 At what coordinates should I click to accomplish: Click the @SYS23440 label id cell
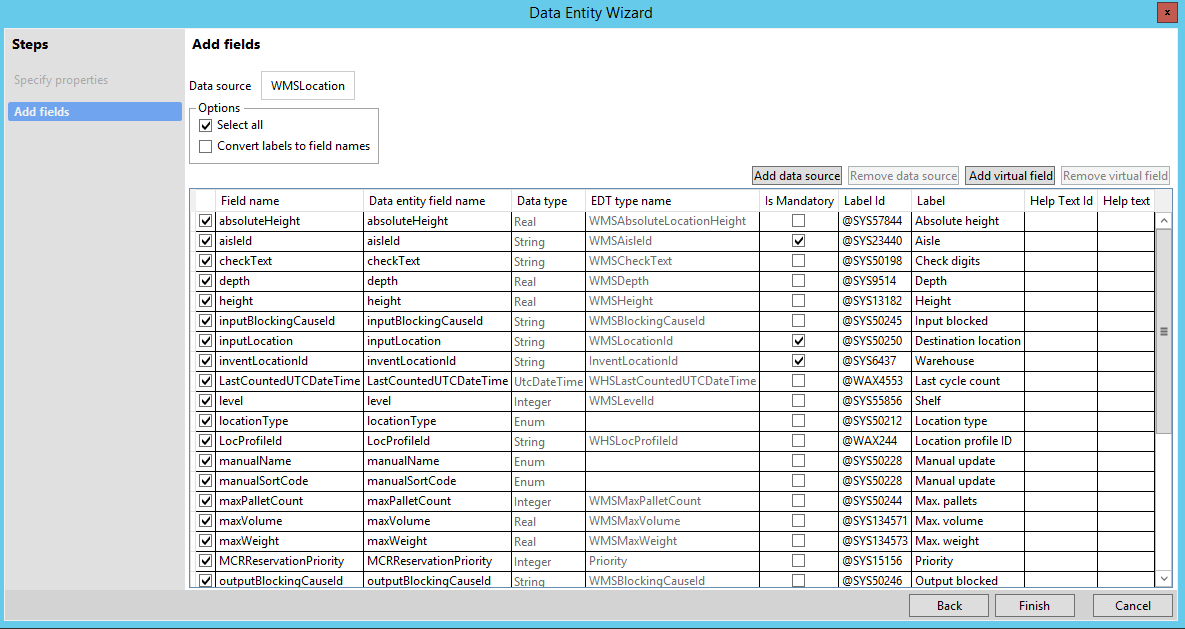pyautogui.click(x=874, y=241)
